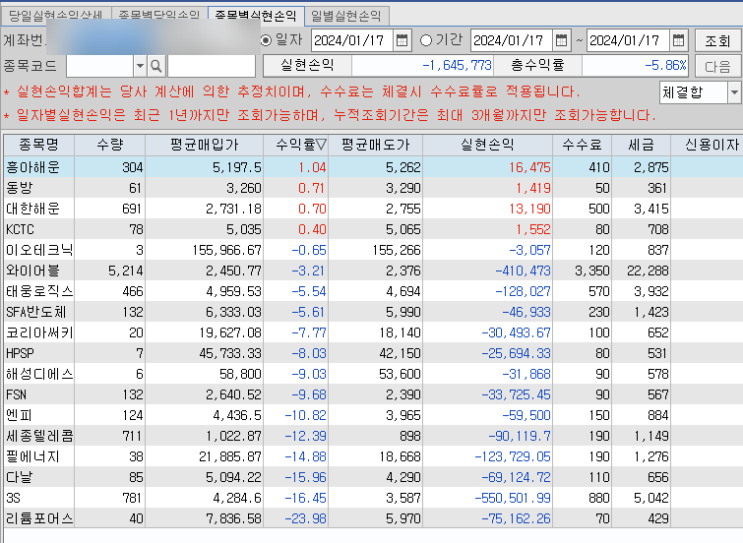Open the 일별실현손익 tab
The width and height of the screenshot is (743, 543).
click(x=346, y=16)
